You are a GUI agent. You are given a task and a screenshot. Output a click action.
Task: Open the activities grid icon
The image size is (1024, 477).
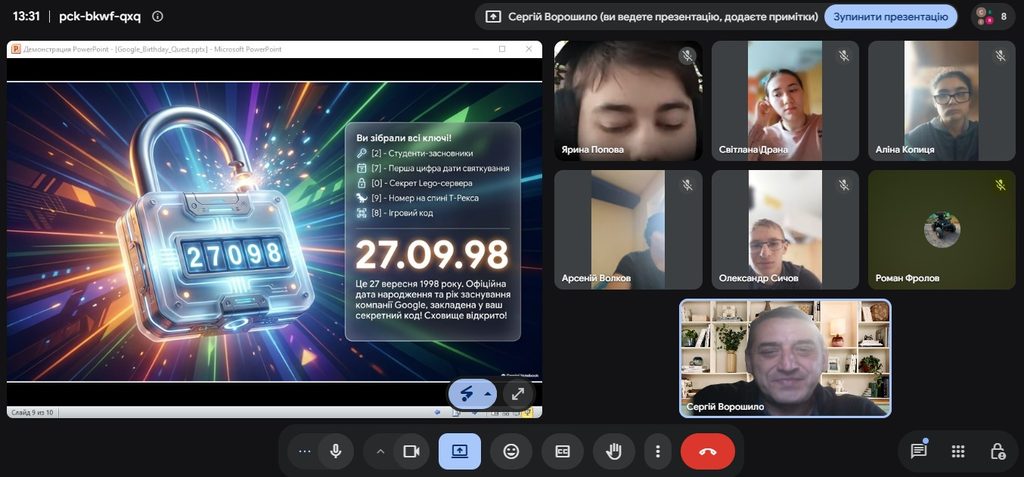point(958,452)
